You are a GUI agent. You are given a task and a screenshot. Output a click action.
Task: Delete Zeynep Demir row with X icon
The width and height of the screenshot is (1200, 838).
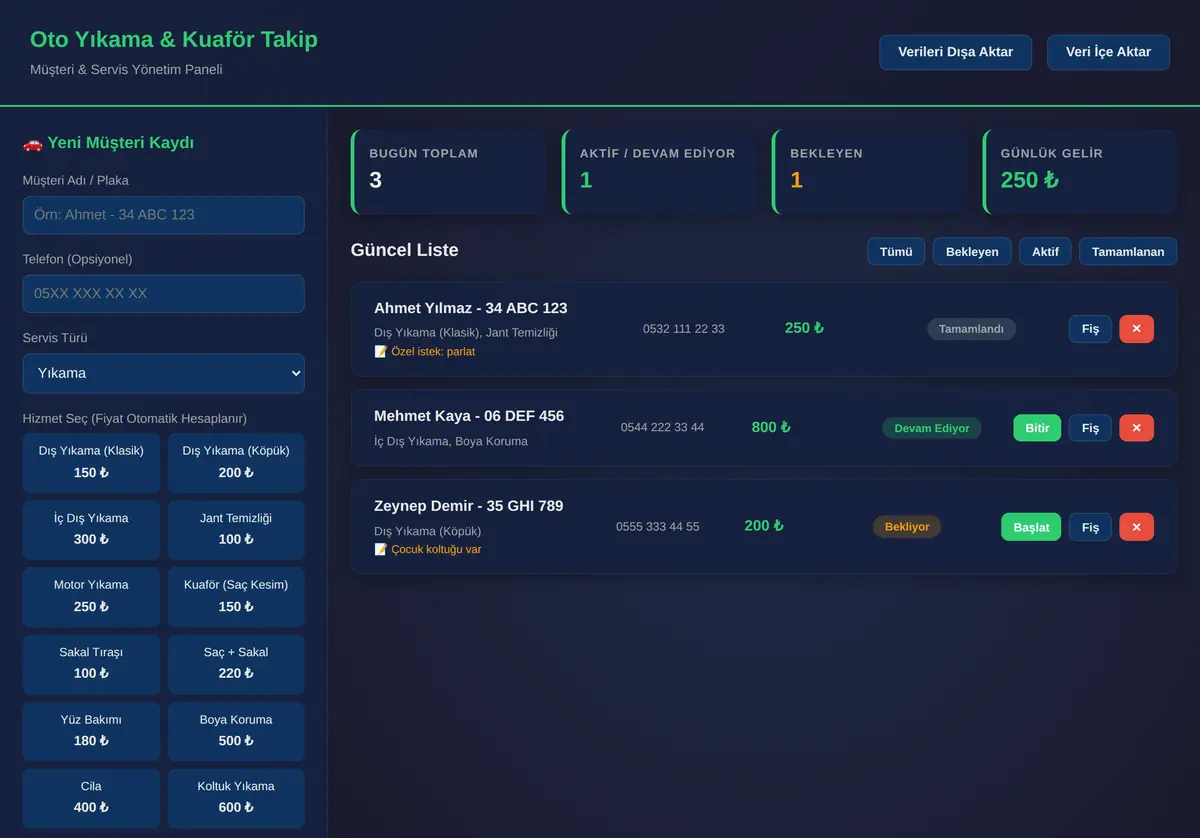coord(1136,527)
